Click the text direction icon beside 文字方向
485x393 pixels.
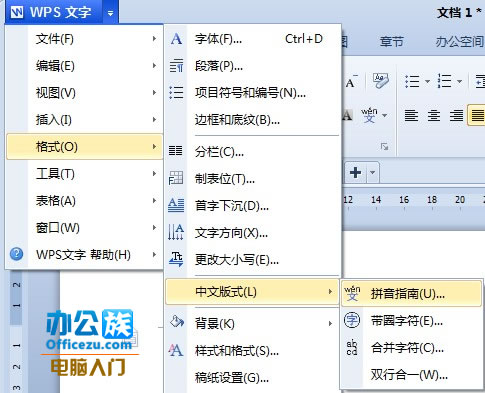click(x=176, y=232)
